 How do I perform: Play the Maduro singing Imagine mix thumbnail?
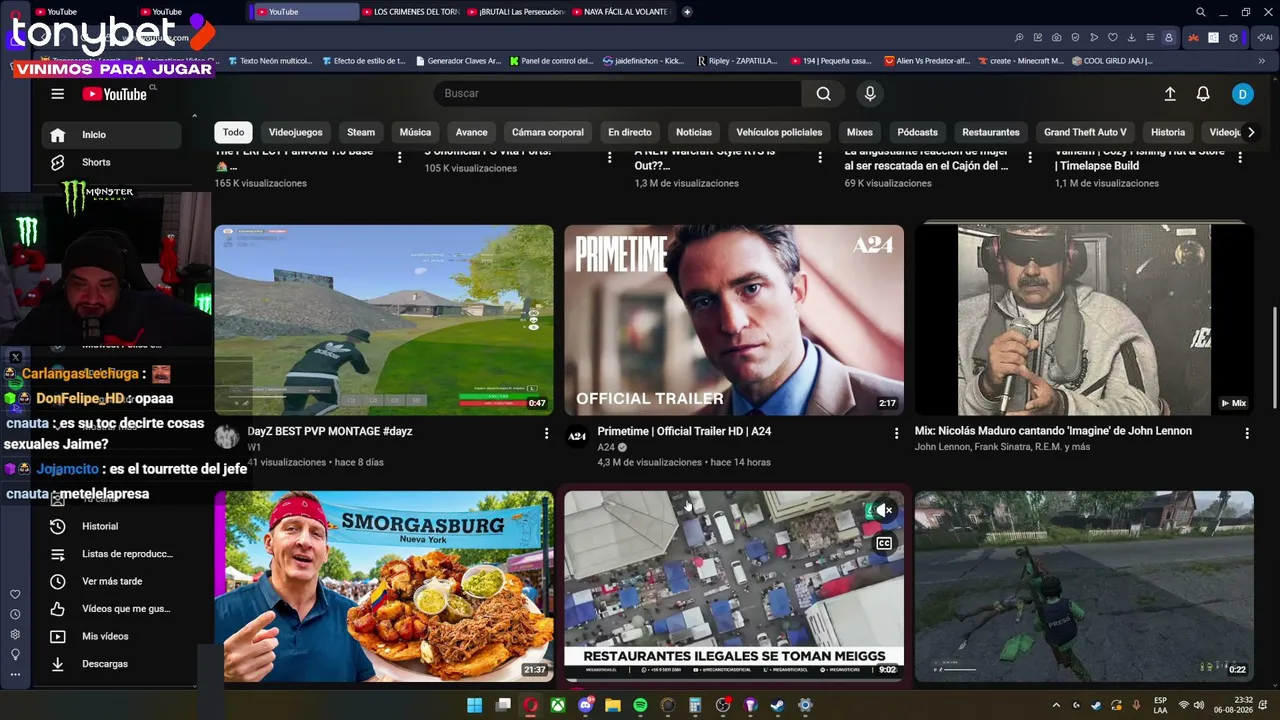pos(1084,320)
